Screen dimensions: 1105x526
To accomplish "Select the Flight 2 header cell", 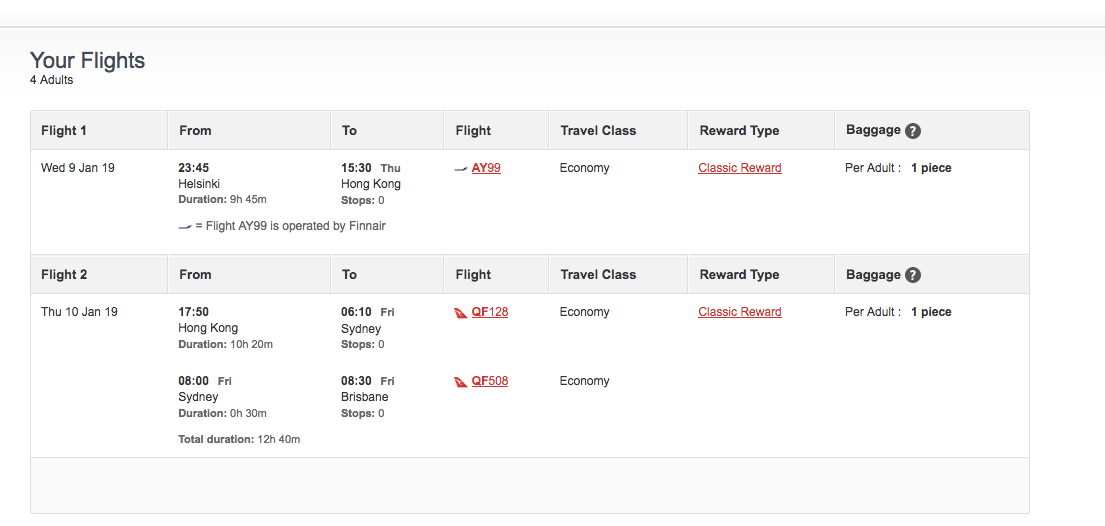I will (x=64, y=274).
